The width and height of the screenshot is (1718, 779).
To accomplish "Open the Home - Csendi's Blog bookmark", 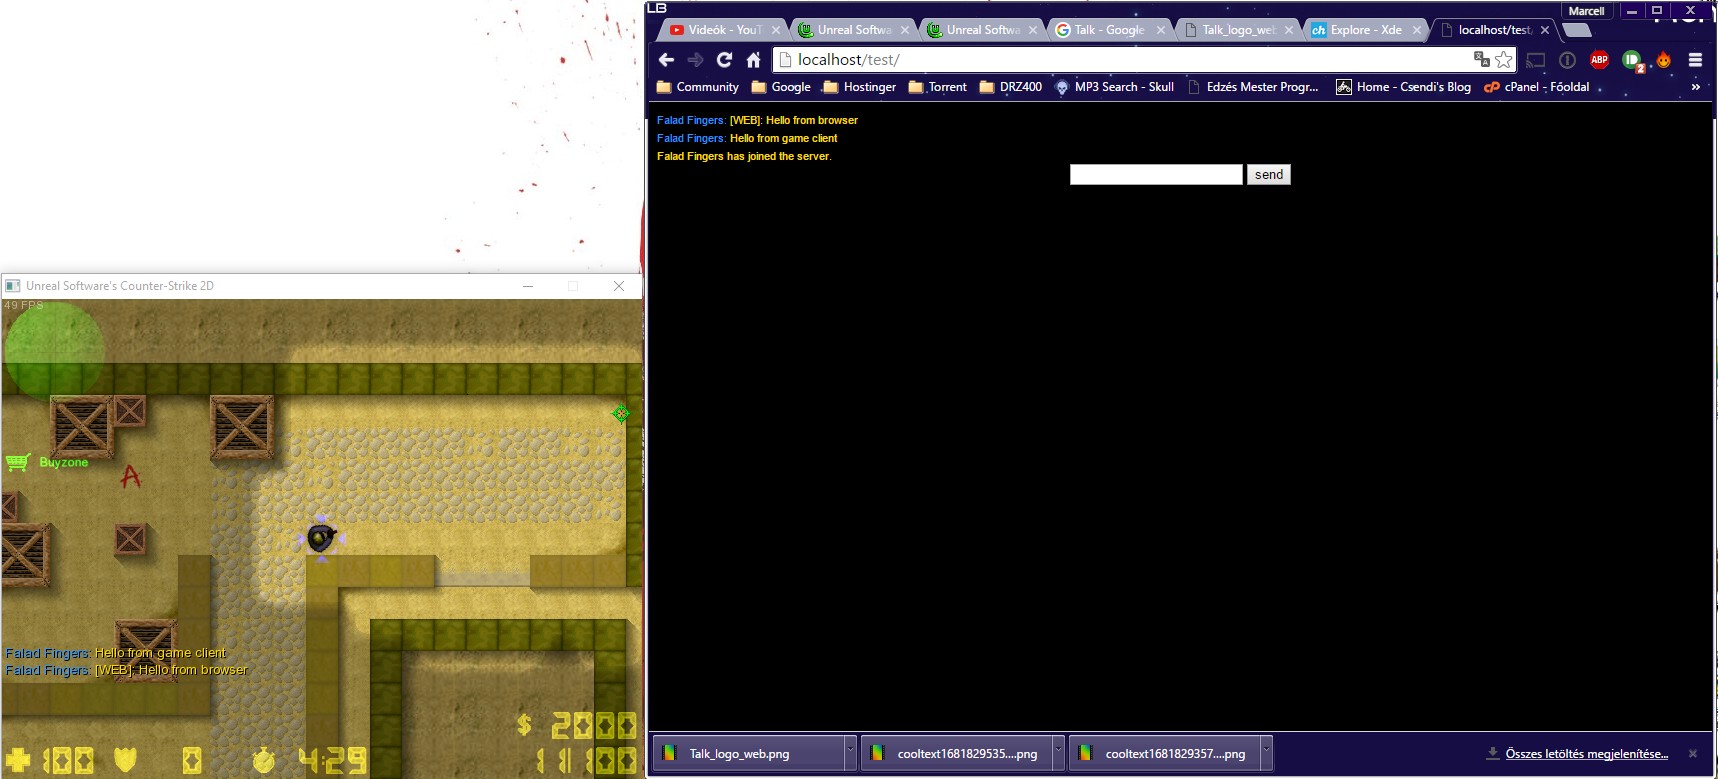I will [x=1403, y=87].
